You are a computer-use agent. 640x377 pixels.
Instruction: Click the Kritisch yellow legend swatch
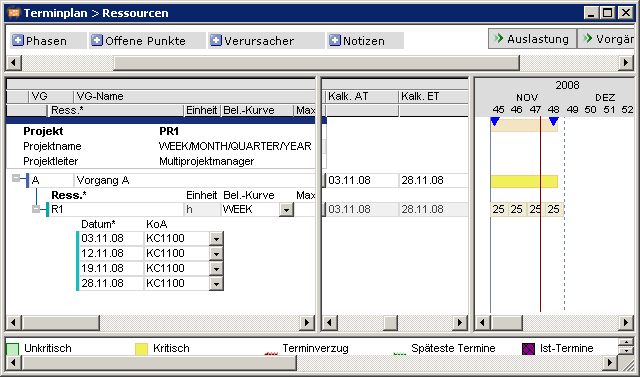click(x=141, y=349)
